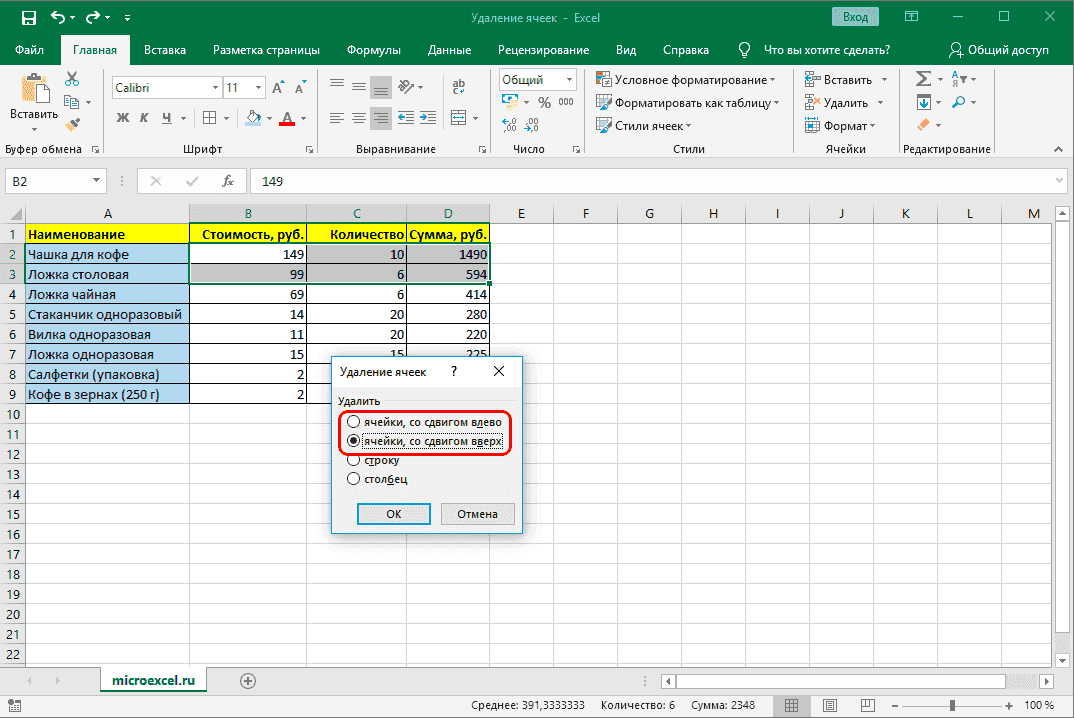
Task: Select shift cells up radio option
Action: point(353,441)
